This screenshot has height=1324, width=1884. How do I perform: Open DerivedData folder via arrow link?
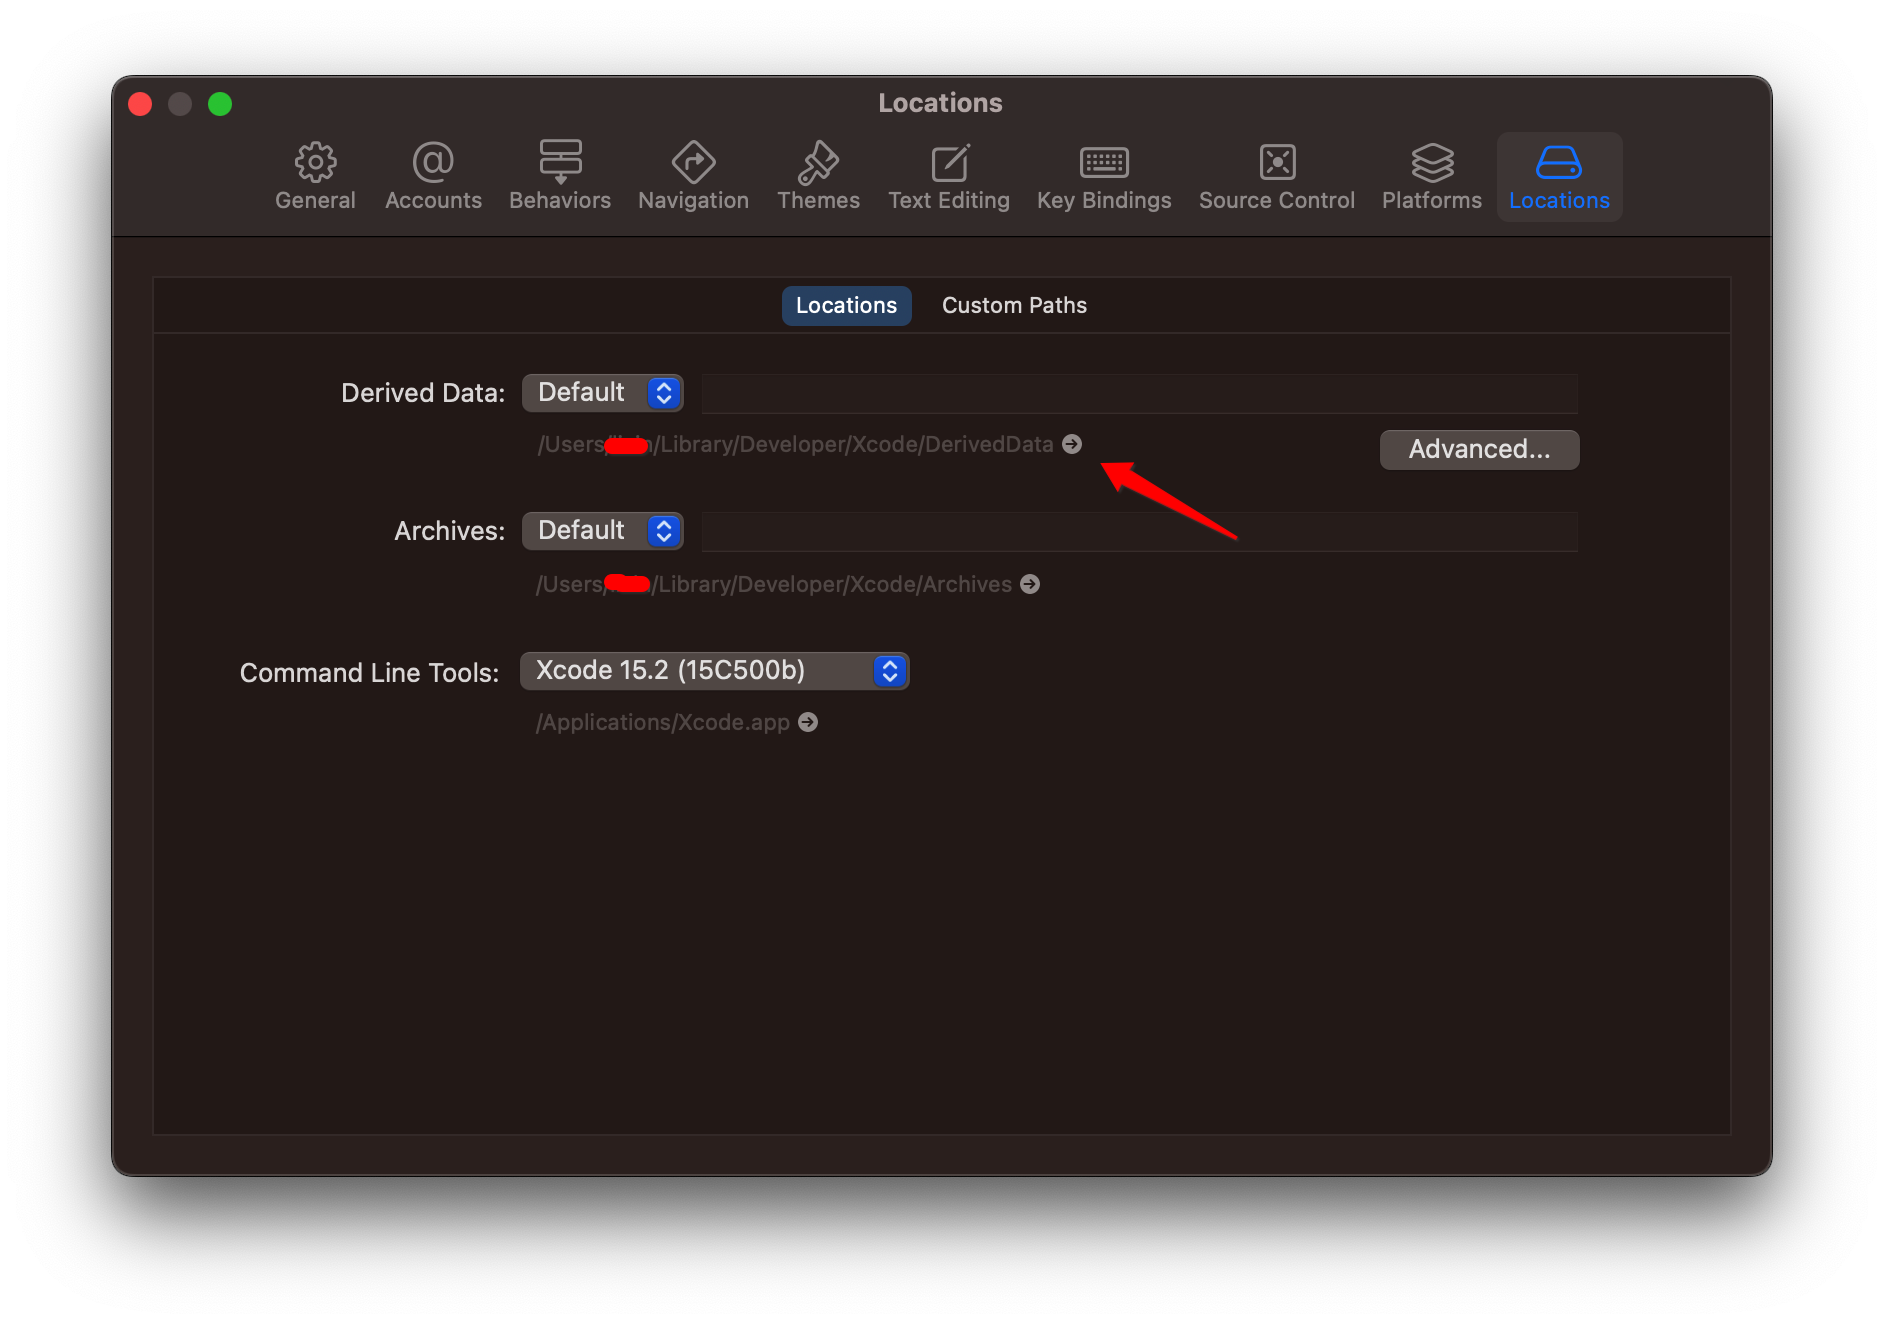[x=1071, y=444]
